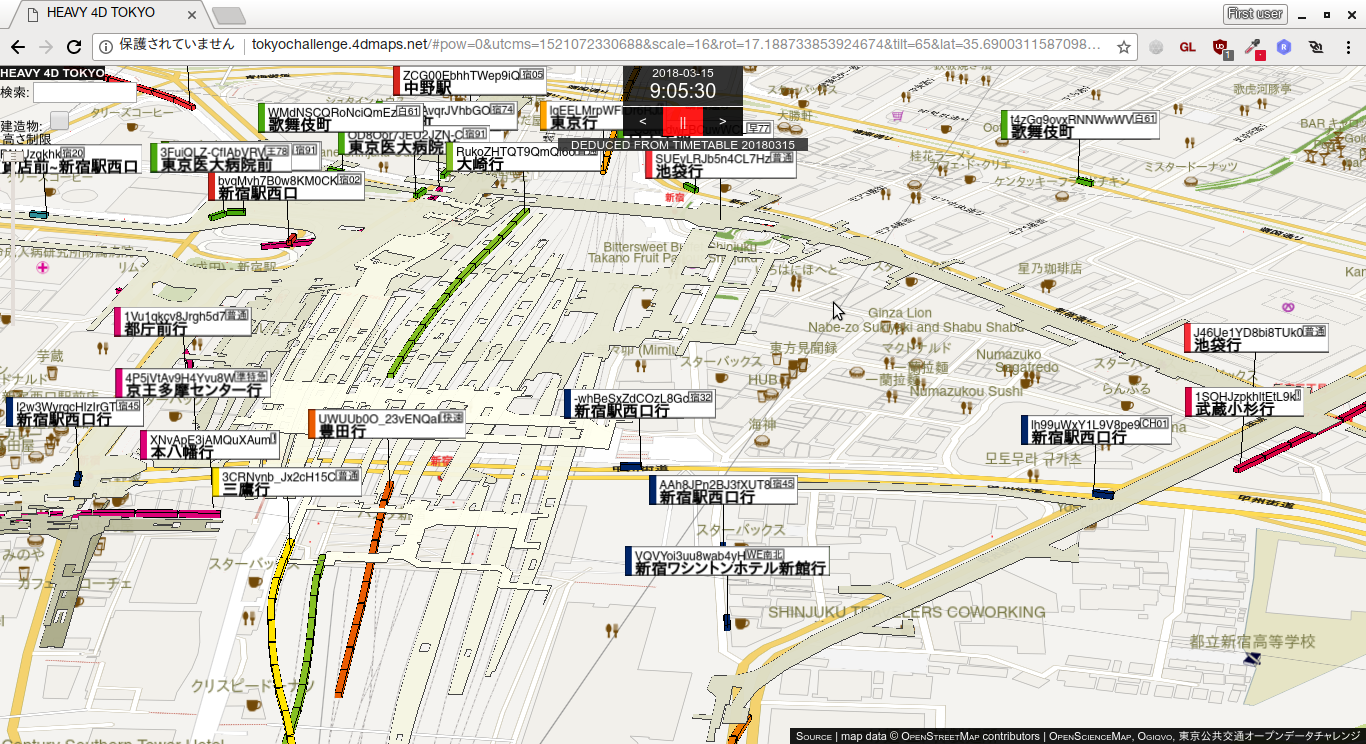Click the crossed-out camera extension icon
1366x744 pixels.
pos(1317,47)
